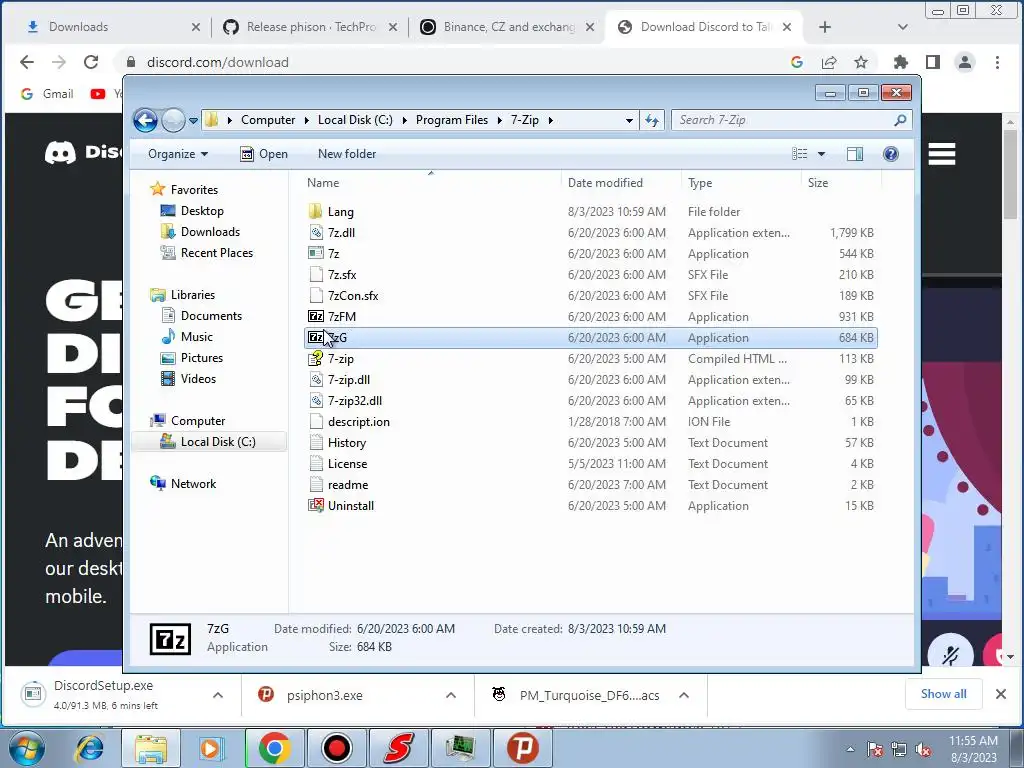Open Explorer help icon

pos(891,154)
